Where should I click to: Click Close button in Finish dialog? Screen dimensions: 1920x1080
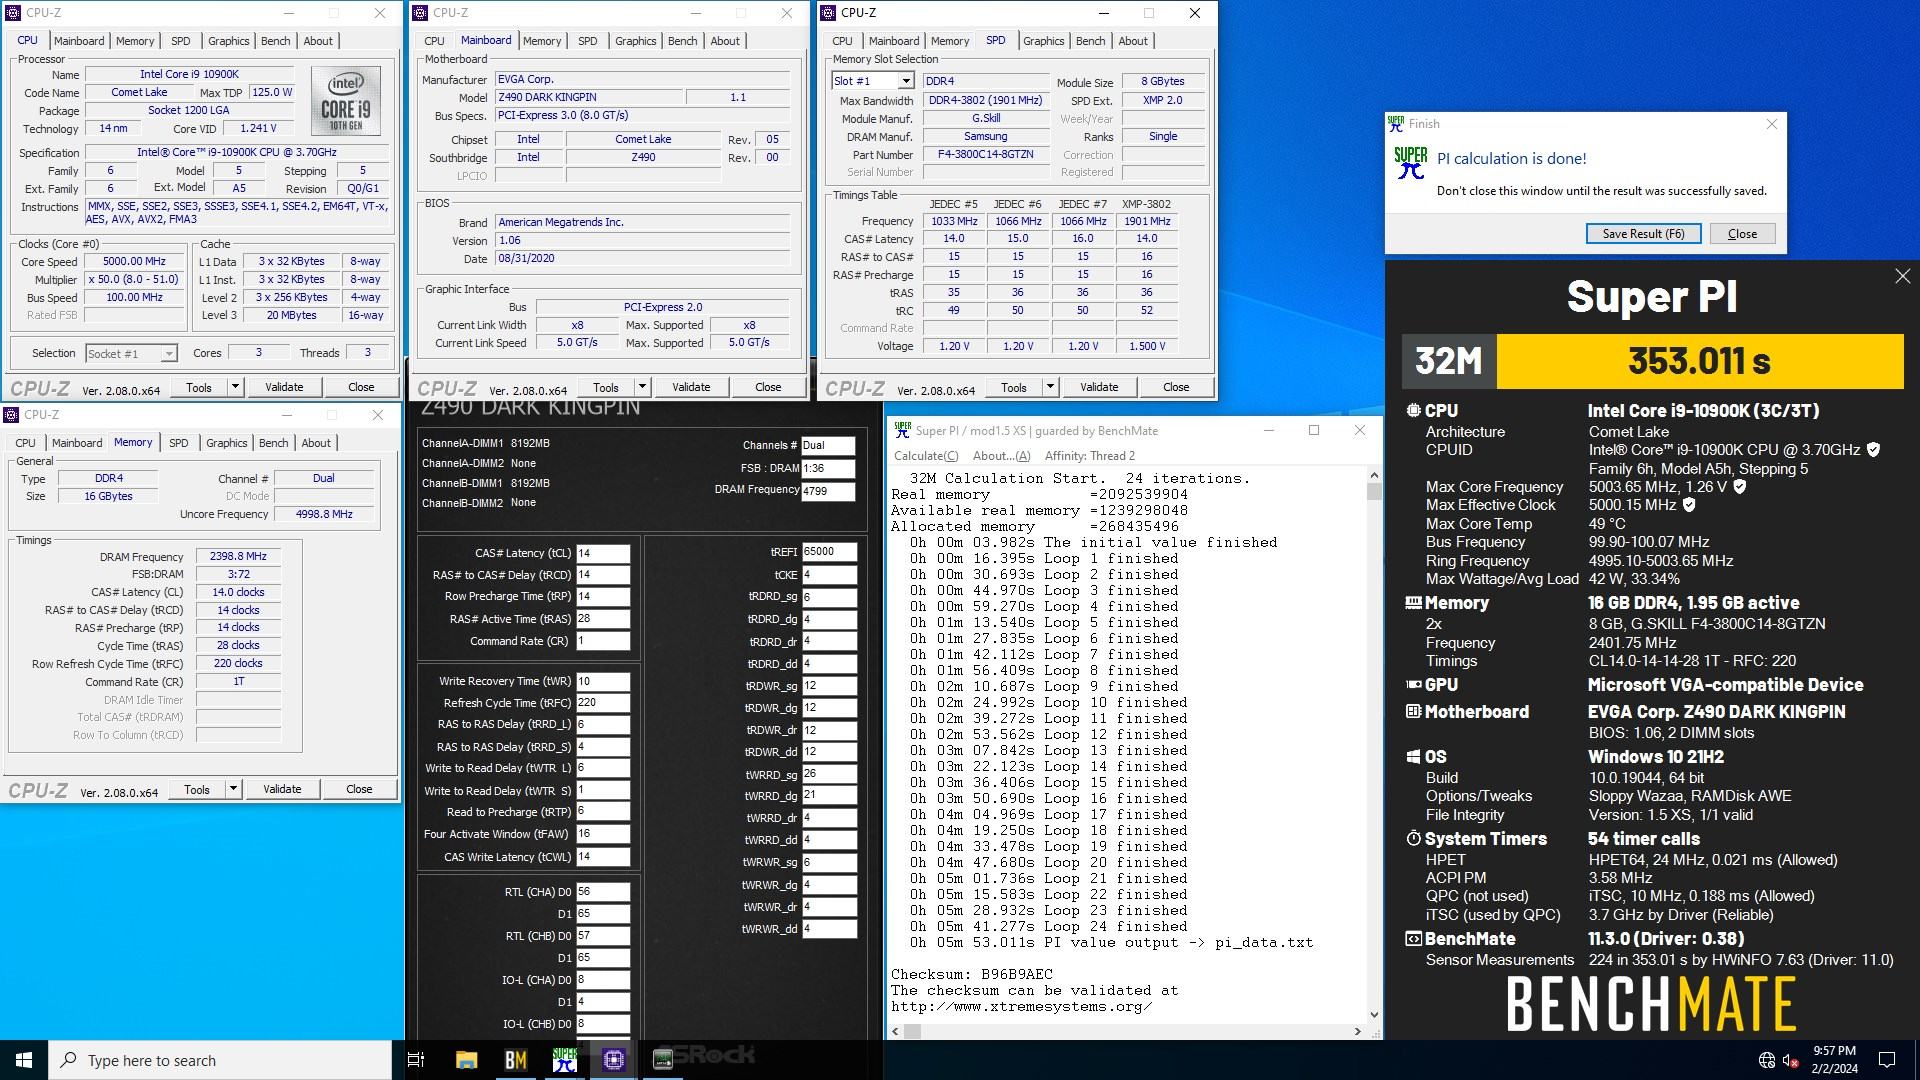tap(1741, 233)
